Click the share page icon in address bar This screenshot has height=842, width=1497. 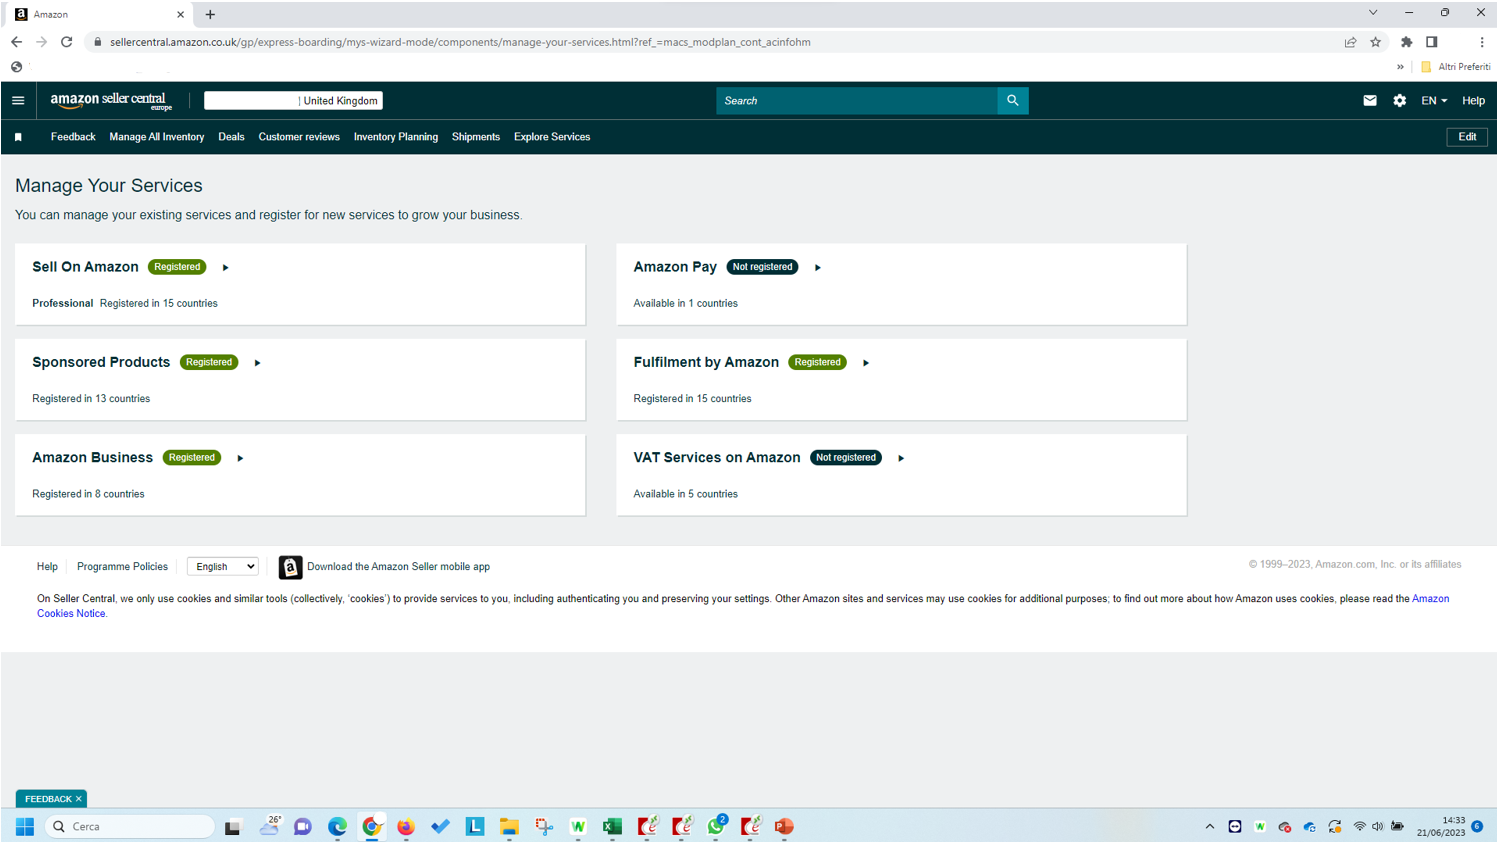tap(1350, 42)
